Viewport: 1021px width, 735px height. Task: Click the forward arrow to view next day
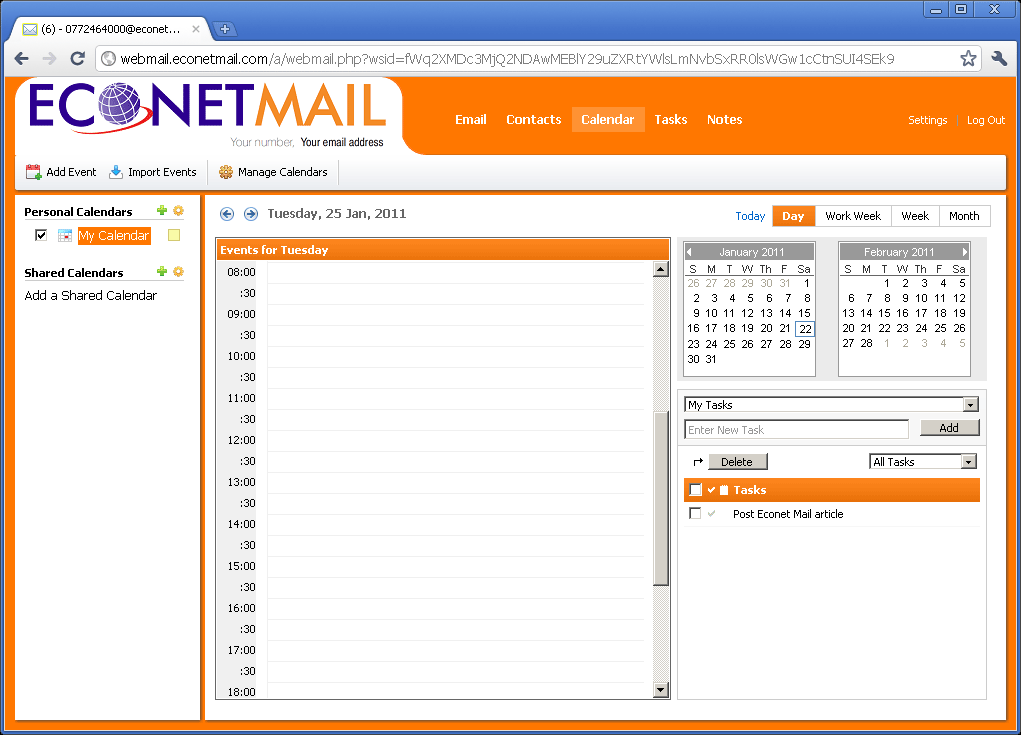(x=250, y=213)
